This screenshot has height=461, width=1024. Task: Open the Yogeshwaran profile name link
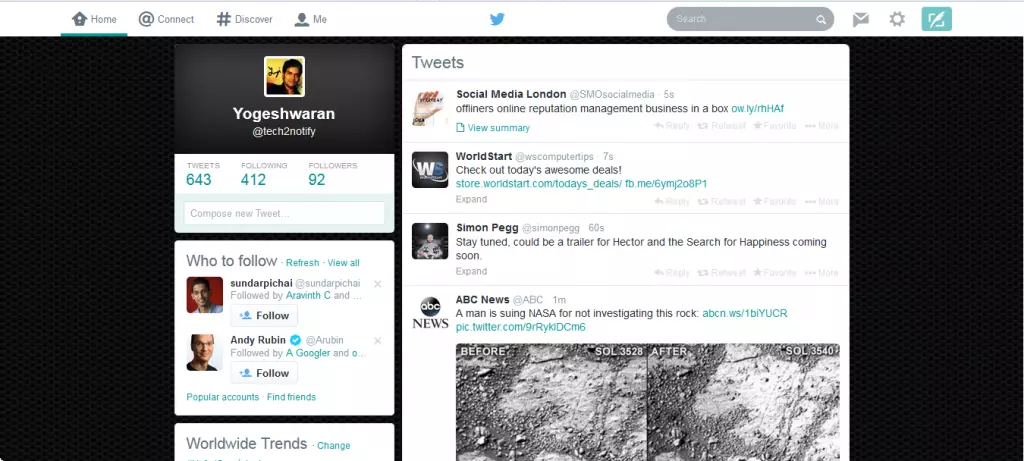284,114
